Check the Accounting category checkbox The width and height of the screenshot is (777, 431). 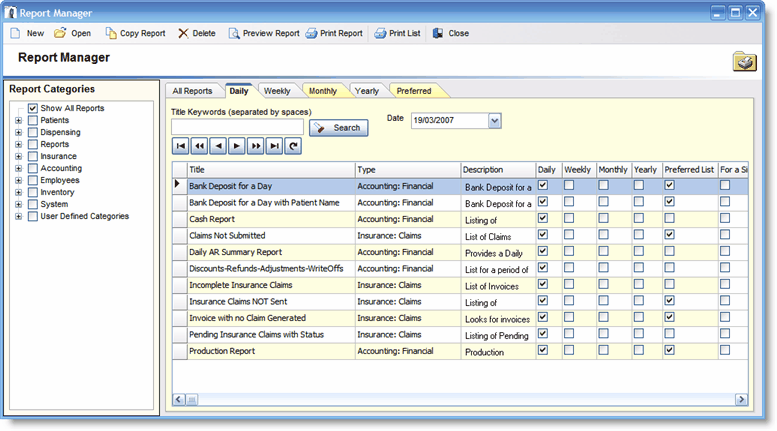point(33,168)
